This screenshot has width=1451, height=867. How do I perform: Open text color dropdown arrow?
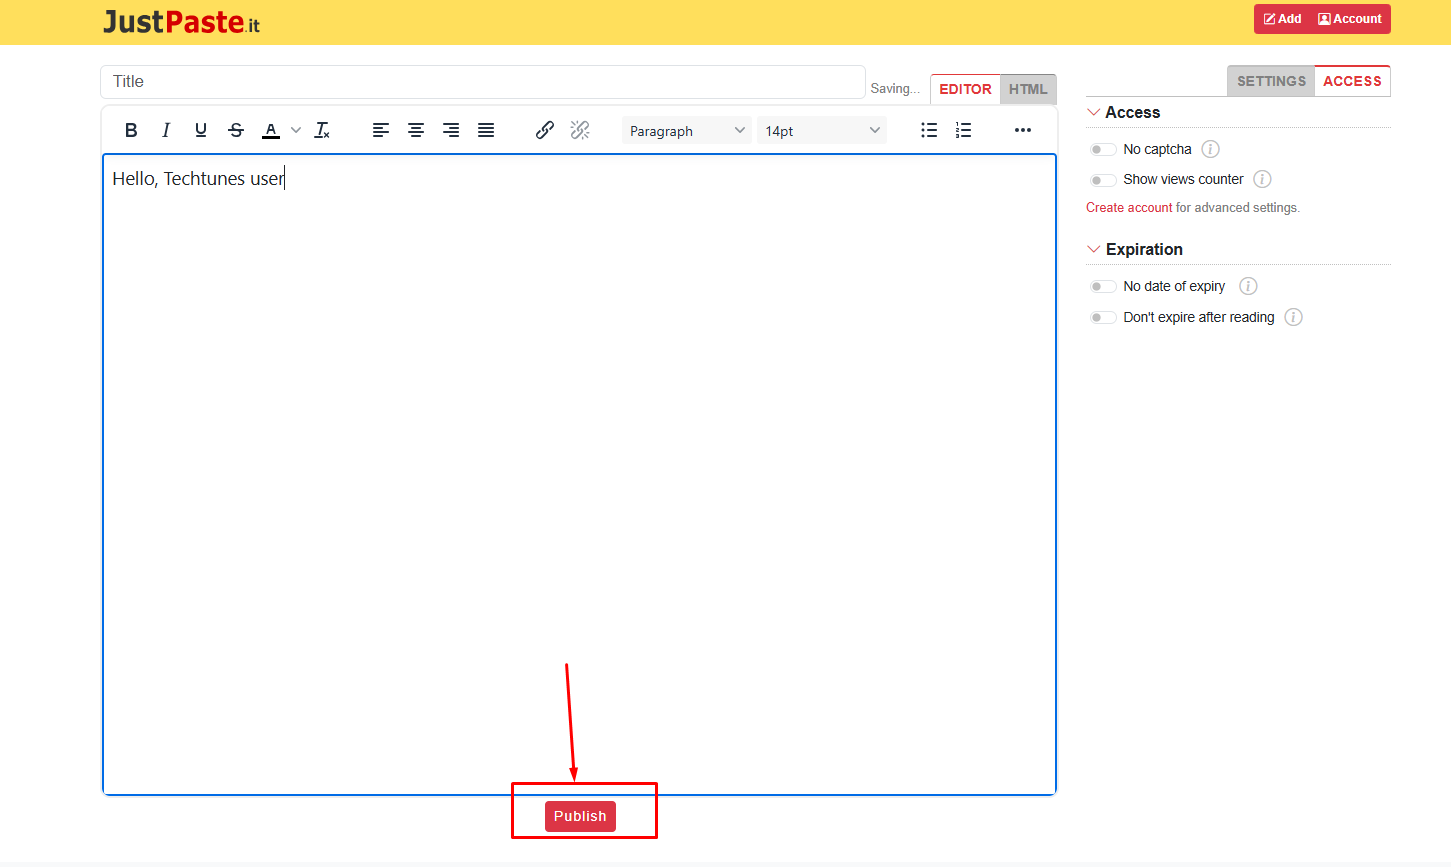pyautogui.click(x=296, y=130)
